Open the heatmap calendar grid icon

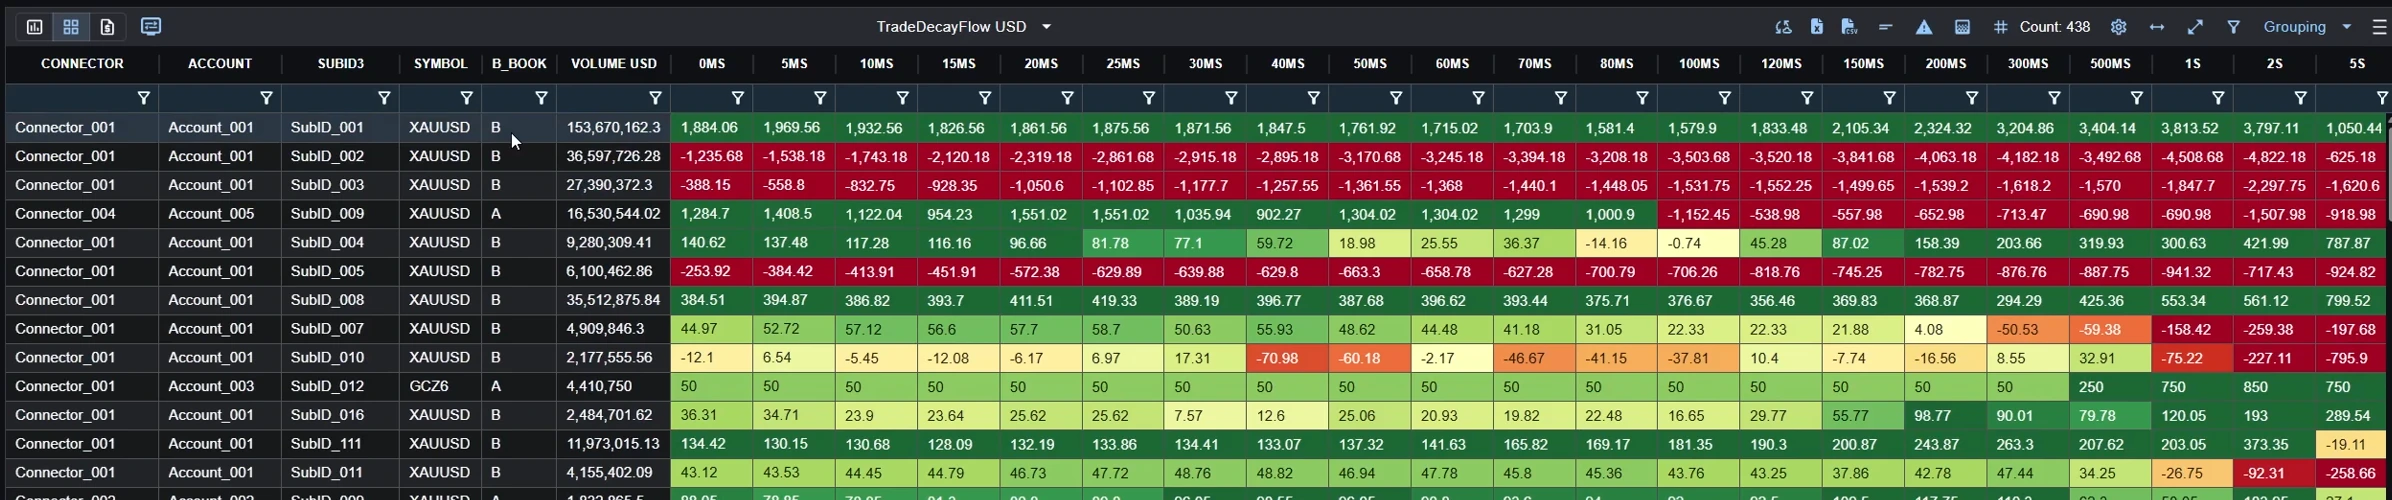(x=1962, y=27)
